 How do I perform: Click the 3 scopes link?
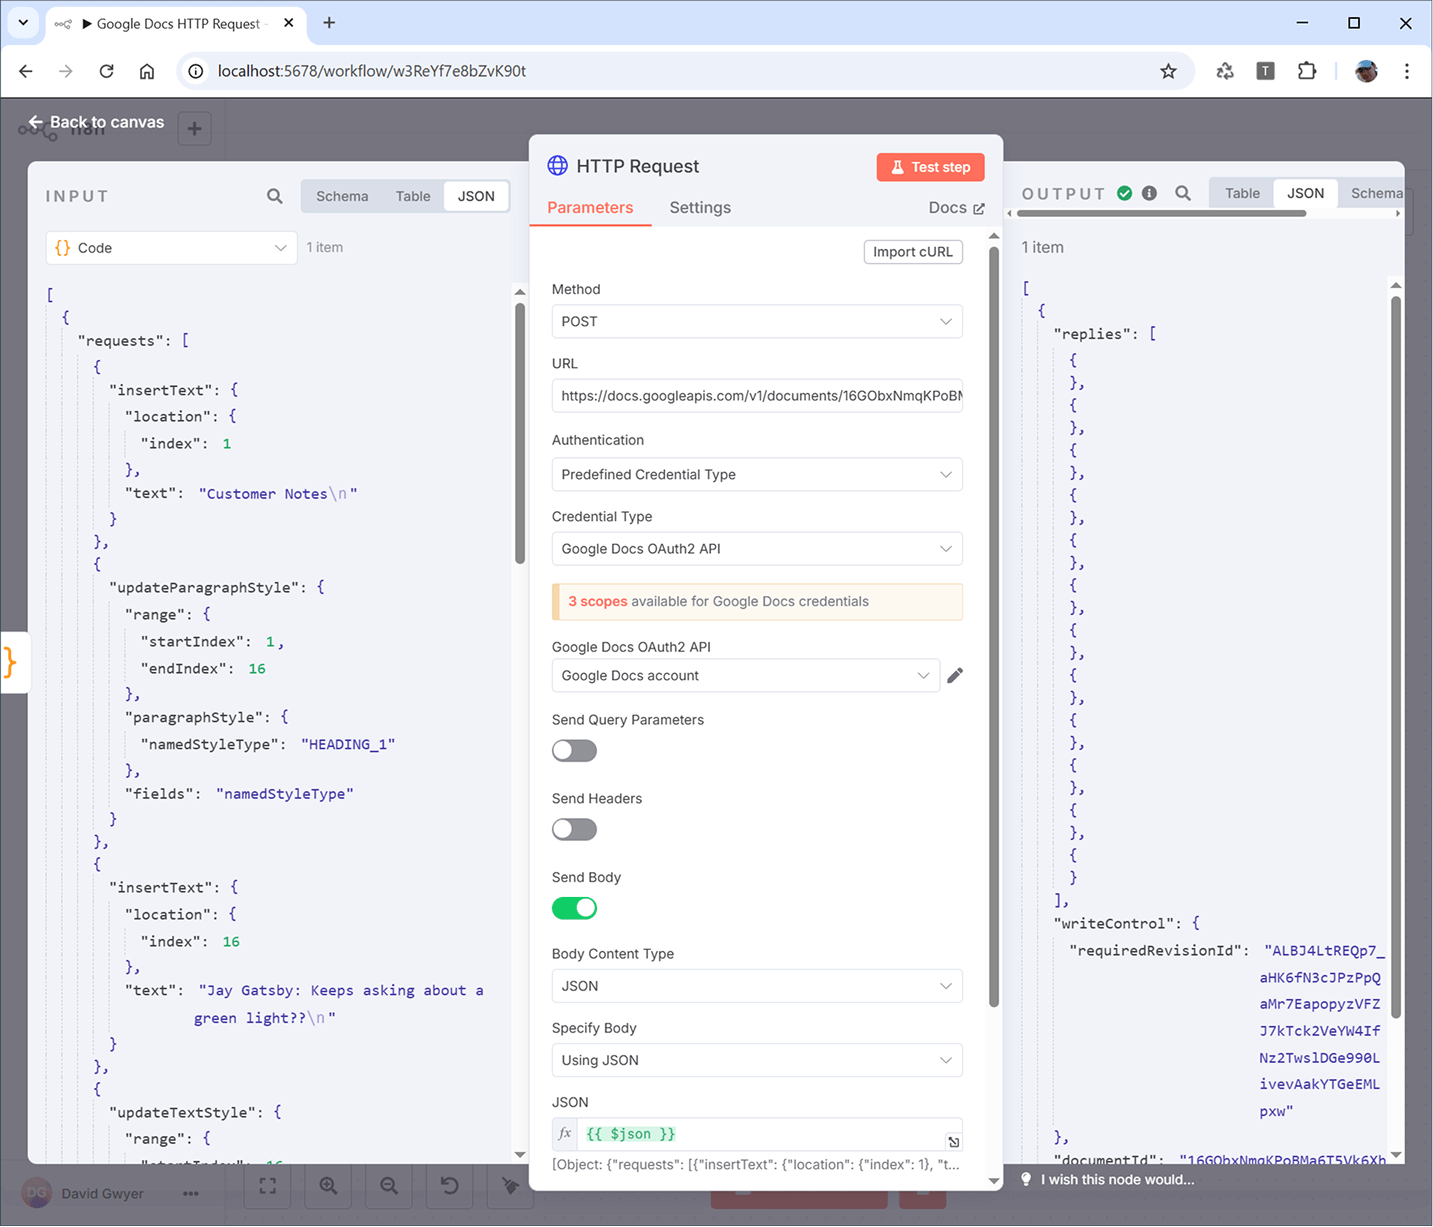coord(598,601)
